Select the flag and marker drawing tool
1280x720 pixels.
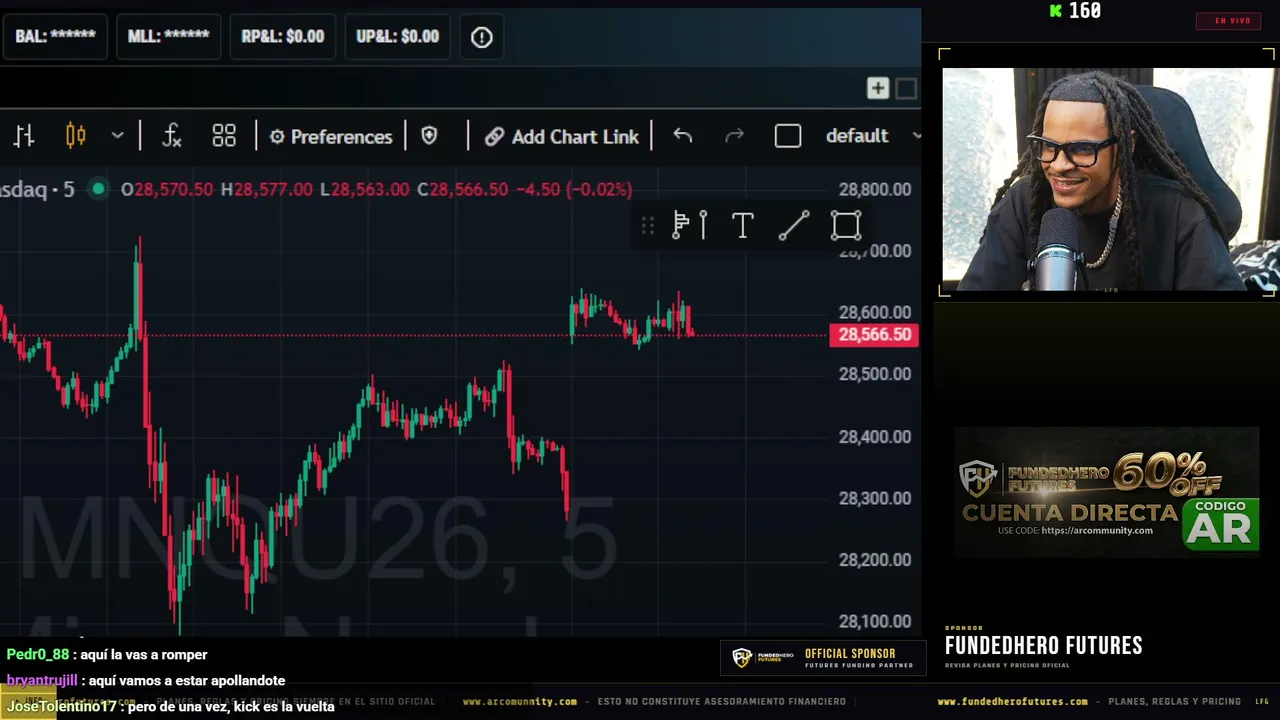pyautogui.click(x=690, y=226)
